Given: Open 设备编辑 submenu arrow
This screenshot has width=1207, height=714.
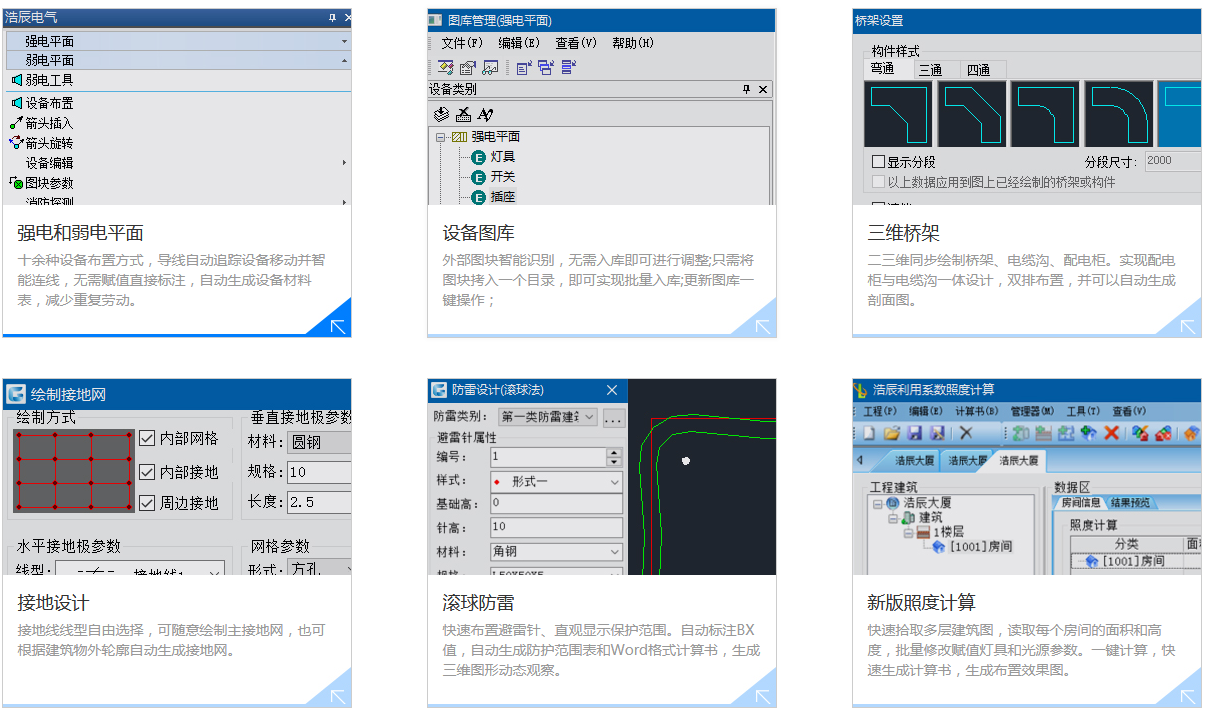Looking at the screenshot, I should point(344,163).
